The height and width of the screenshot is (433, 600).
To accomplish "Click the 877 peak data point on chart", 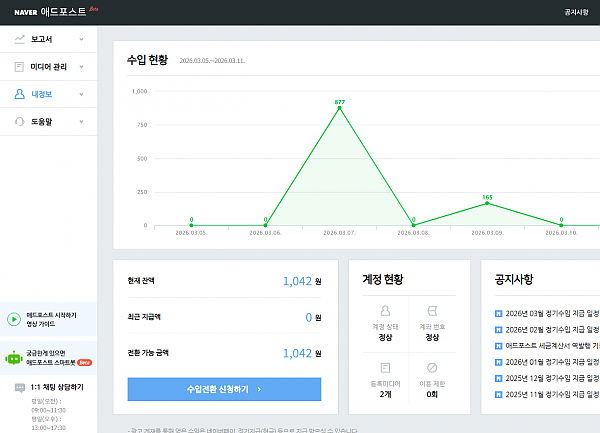I will tap(339, 108).
